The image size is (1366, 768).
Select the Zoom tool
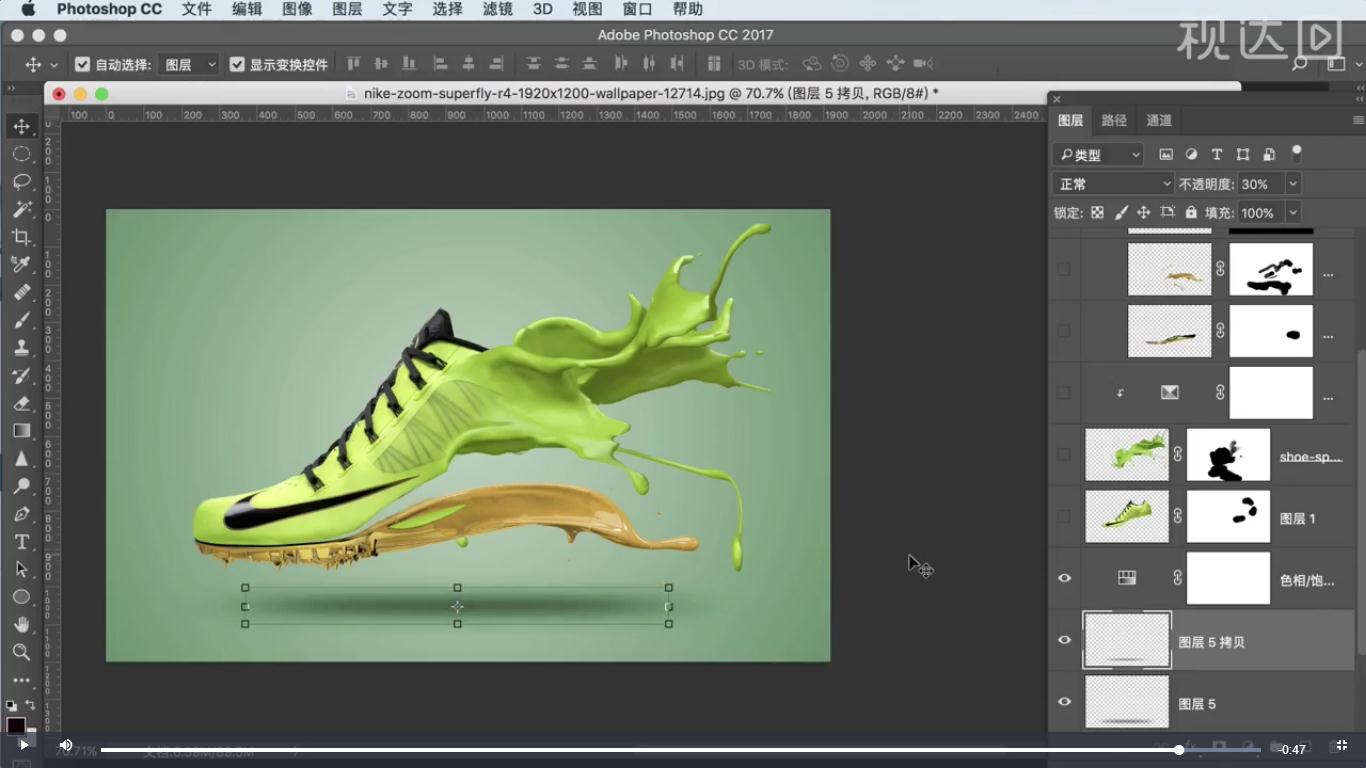(x=21, y=652)
